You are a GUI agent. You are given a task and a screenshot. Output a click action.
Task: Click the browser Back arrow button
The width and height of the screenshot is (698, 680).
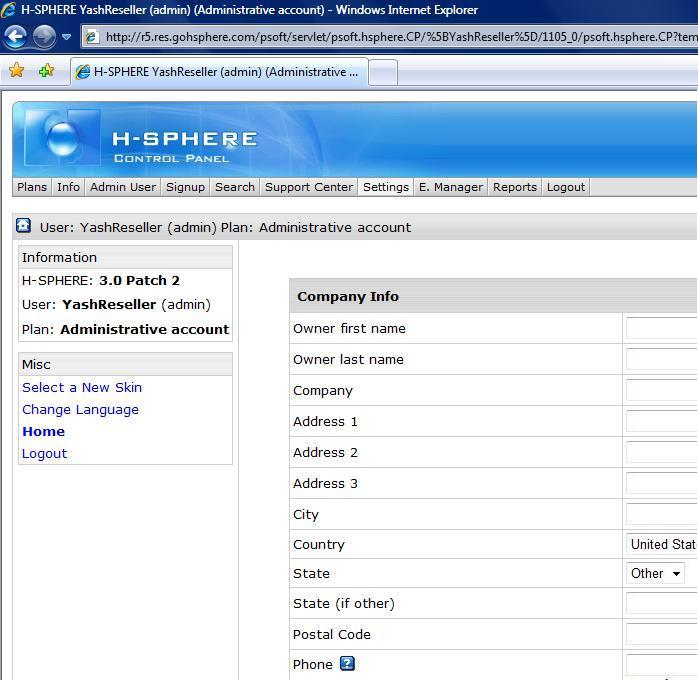point(16,37)
